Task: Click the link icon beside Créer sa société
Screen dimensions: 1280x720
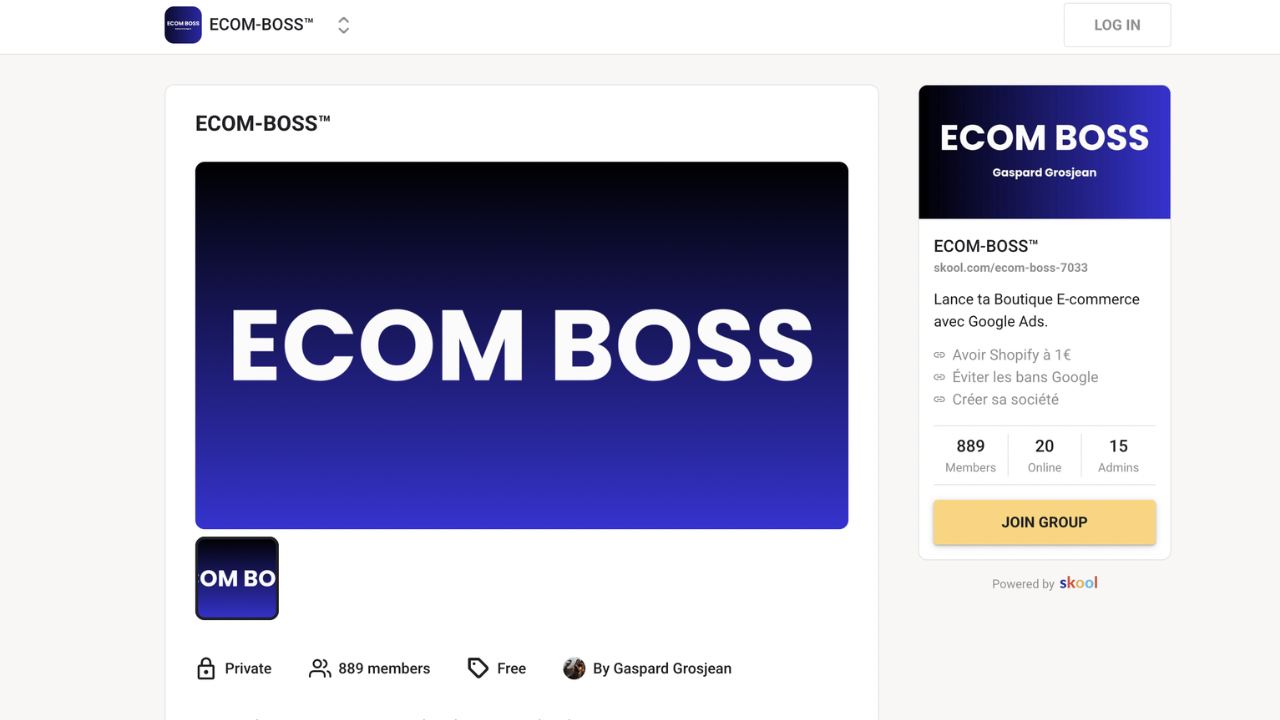Action: pos(939,399)
